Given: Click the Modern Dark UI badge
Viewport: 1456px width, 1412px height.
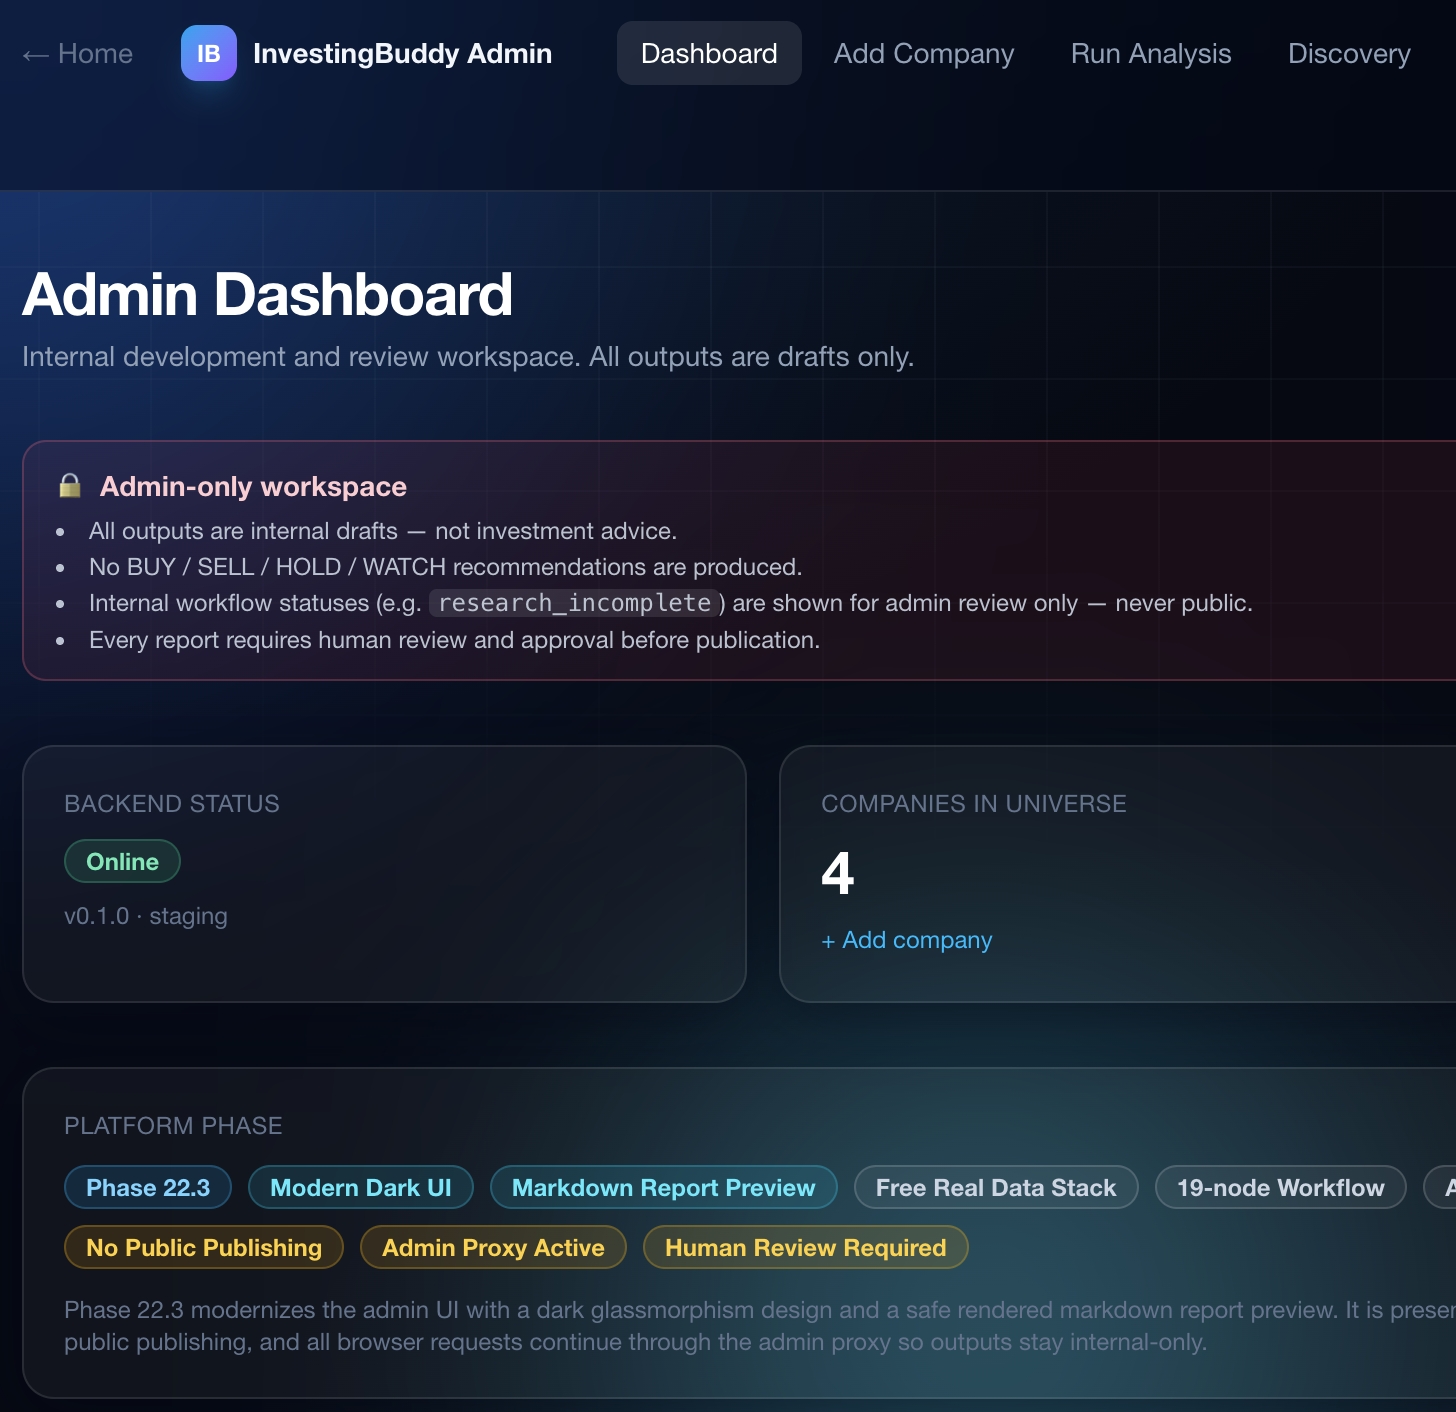Looking at the screenshot, I should point(361,1187).
